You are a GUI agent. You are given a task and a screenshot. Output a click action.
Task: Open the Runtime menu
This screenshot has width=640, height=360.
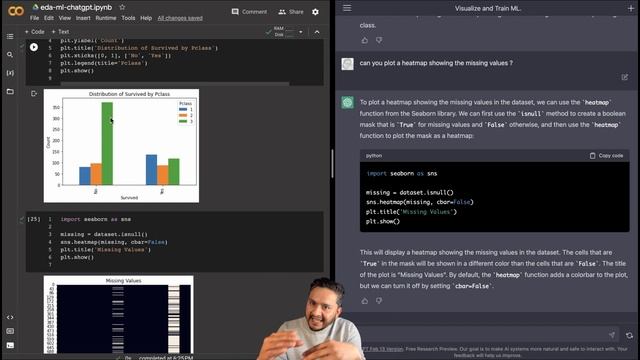coord(106,18)
